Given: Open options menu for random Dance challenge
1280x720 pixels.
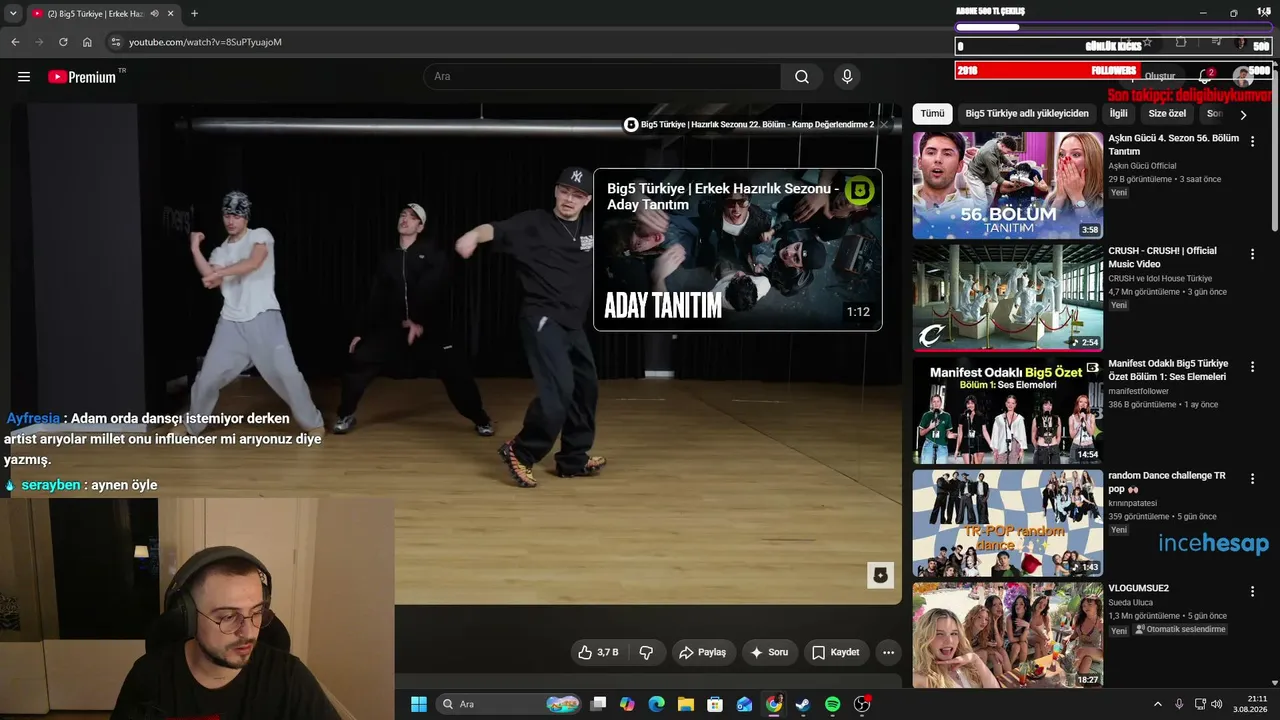Looking at the screenshot, I should coord(1252,480).
